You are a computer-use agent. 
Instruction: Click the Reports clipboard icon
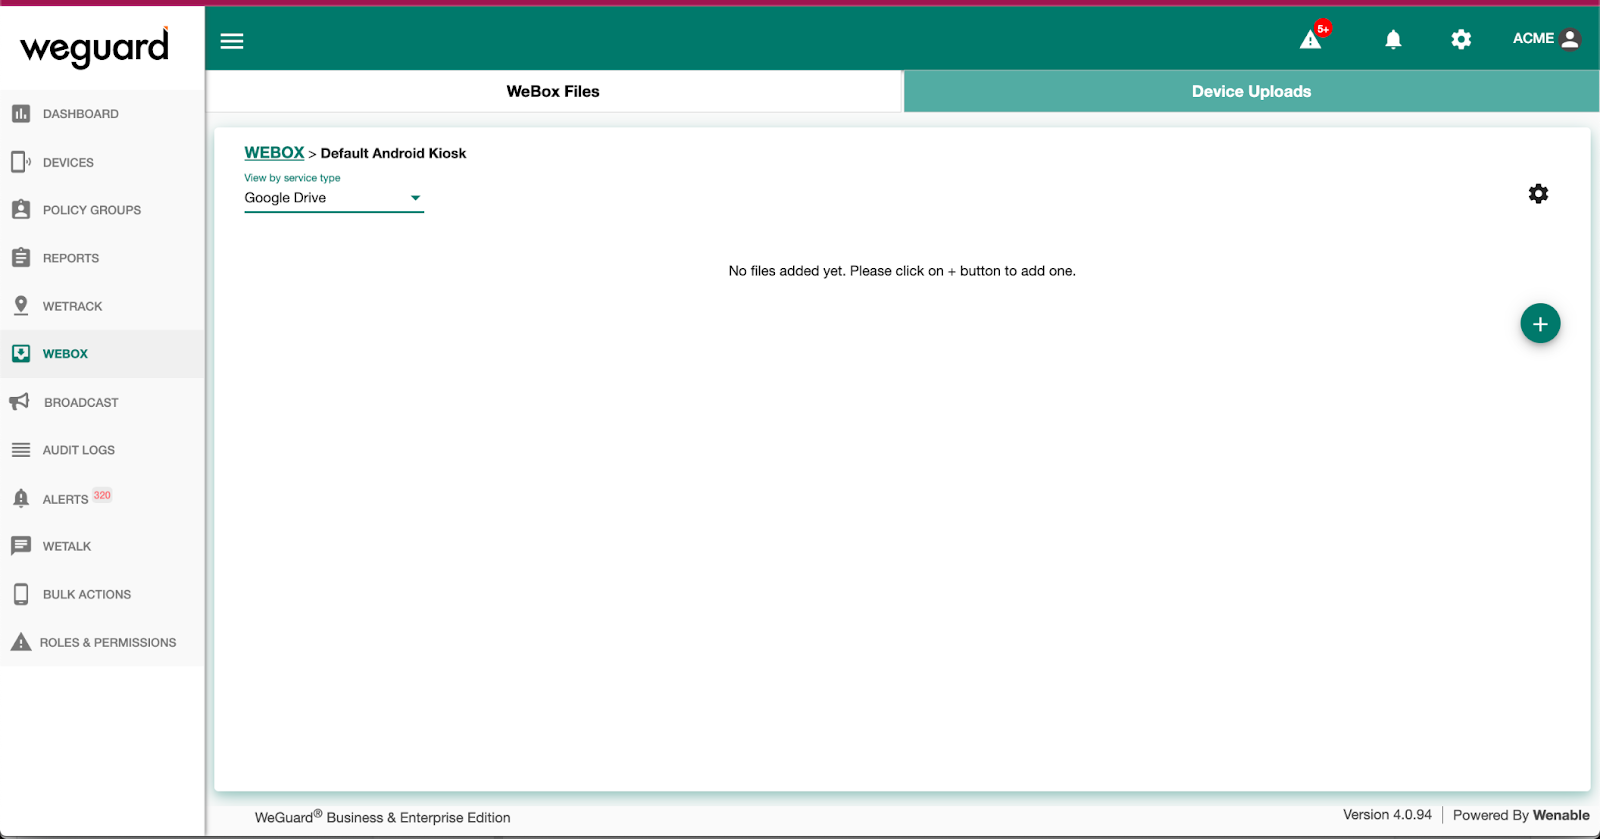[21, 258]
